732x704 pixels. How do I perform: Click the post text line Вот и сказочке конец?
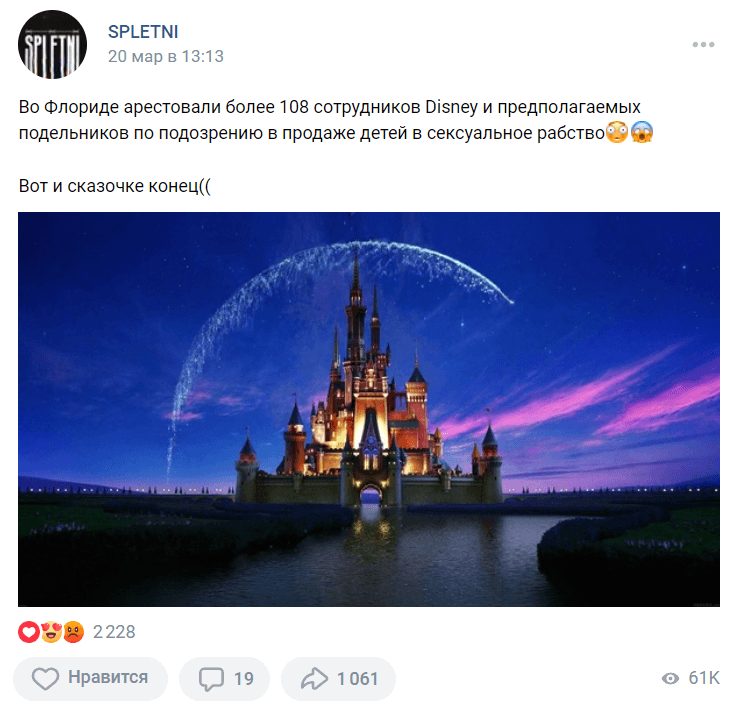[115, 186]
